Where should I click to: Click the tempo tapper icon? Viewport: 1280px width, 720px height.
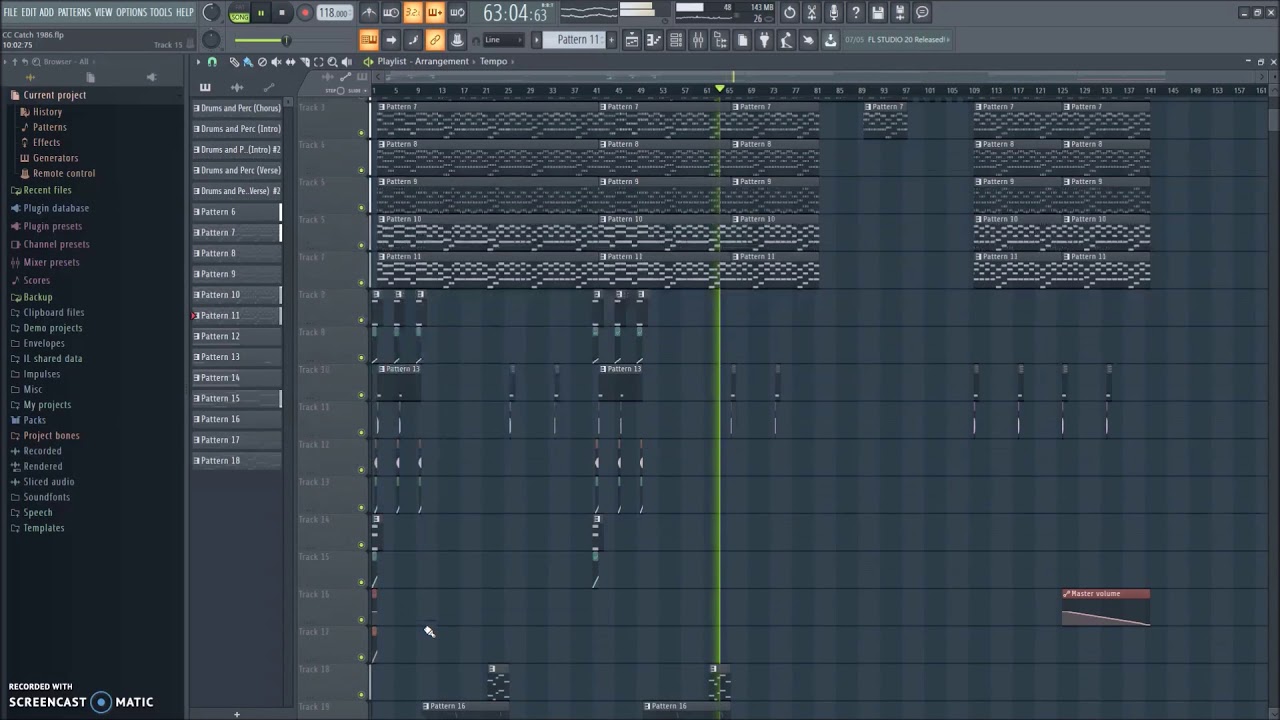pos(786,40)
